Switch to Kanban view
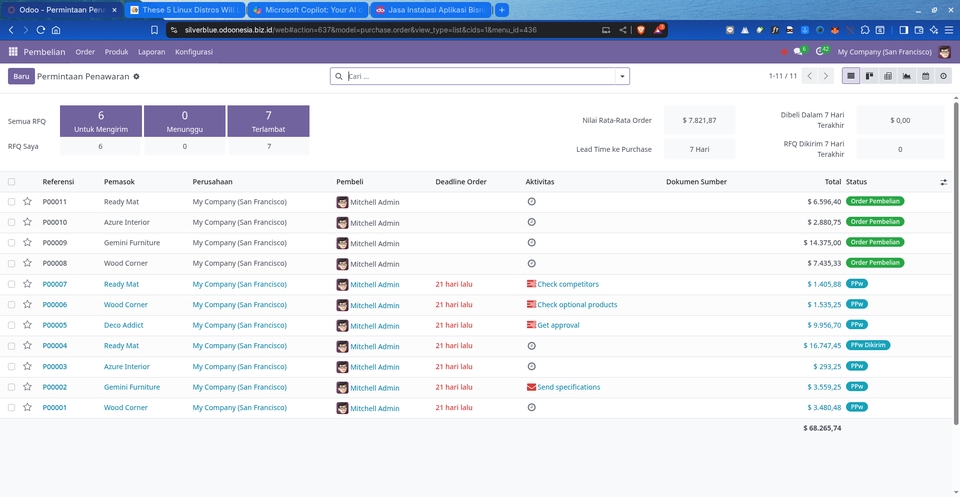Viewport: 960px width, 497px height. pyautogui.click(x=870, y=76)
